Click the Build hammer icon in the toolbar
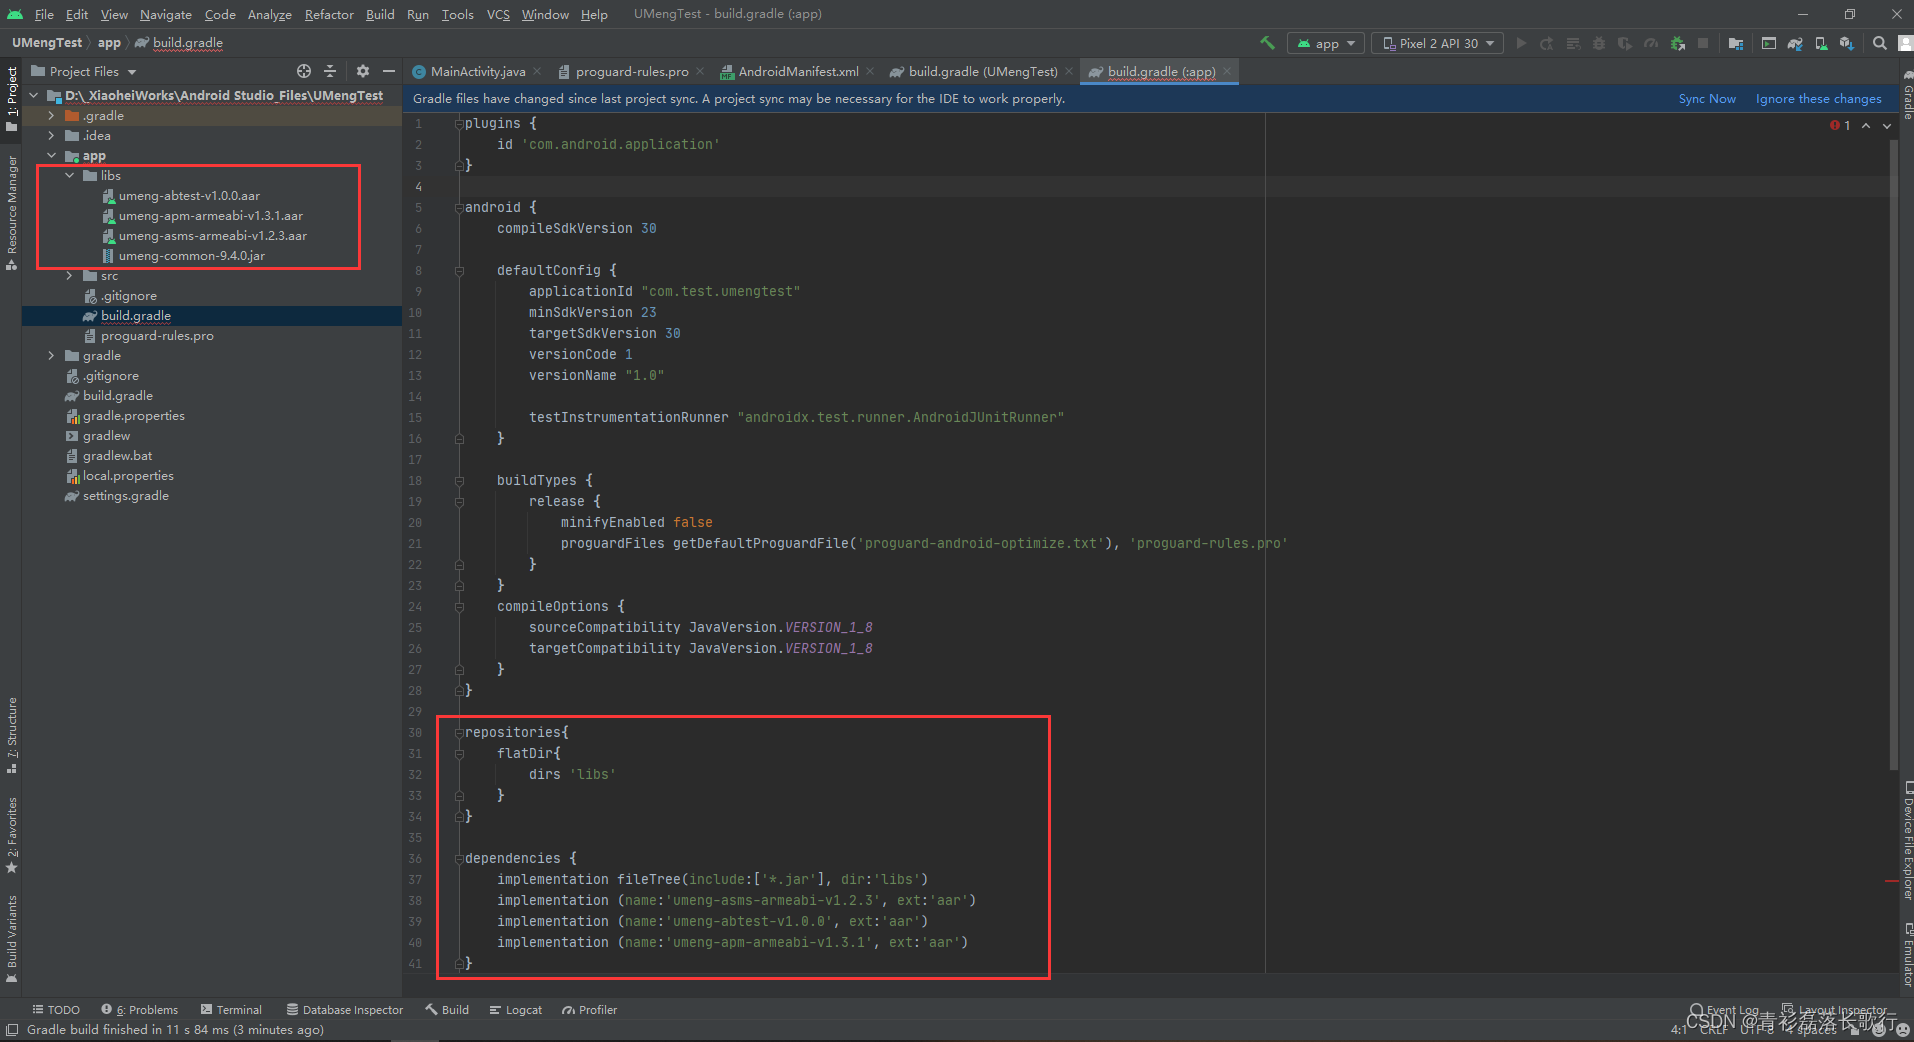The height and width of the screenshot is (1042, 1914). (1267, 43)
